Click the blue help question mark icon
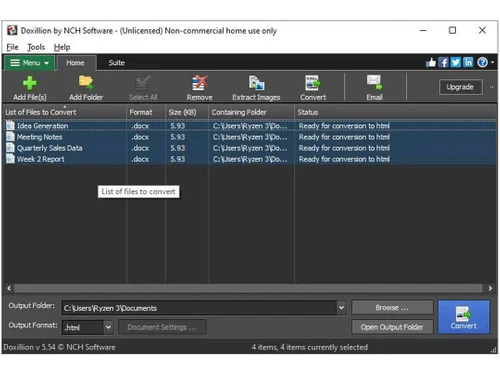Viewport: 500px width, 375px height. [x=482, y=62]
